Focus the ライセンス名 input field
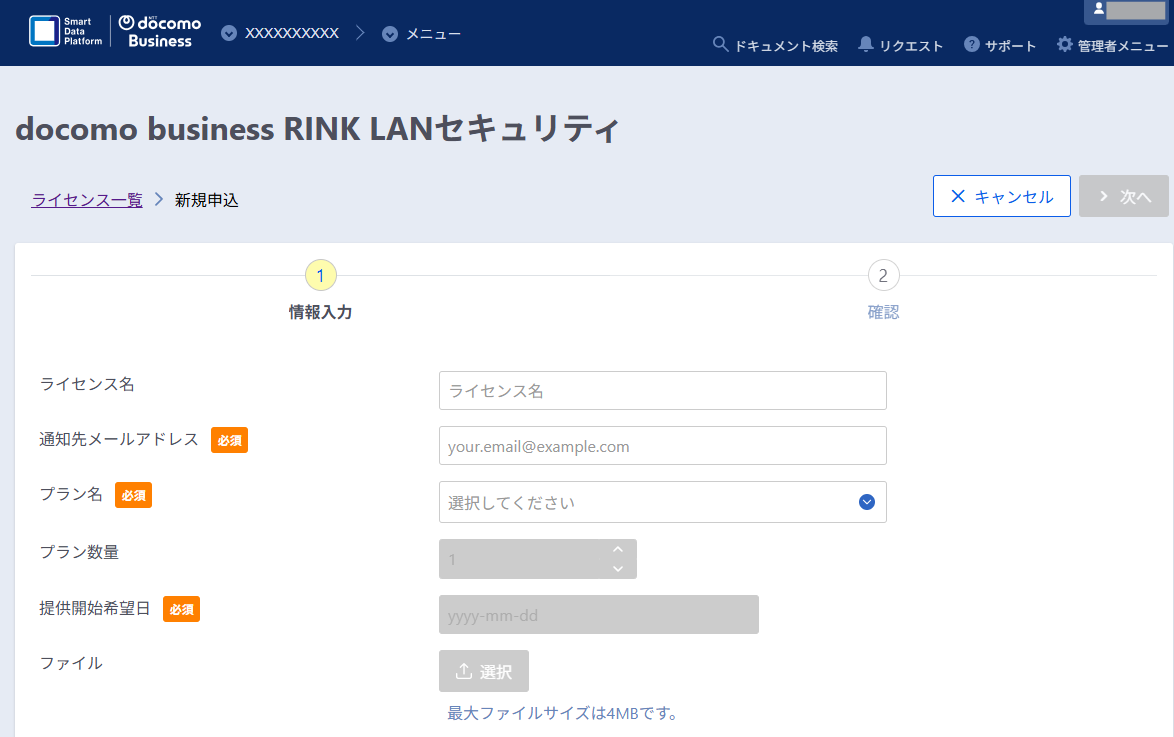Viewport: 1174px width, 737px height. click(x=663, y=390)
